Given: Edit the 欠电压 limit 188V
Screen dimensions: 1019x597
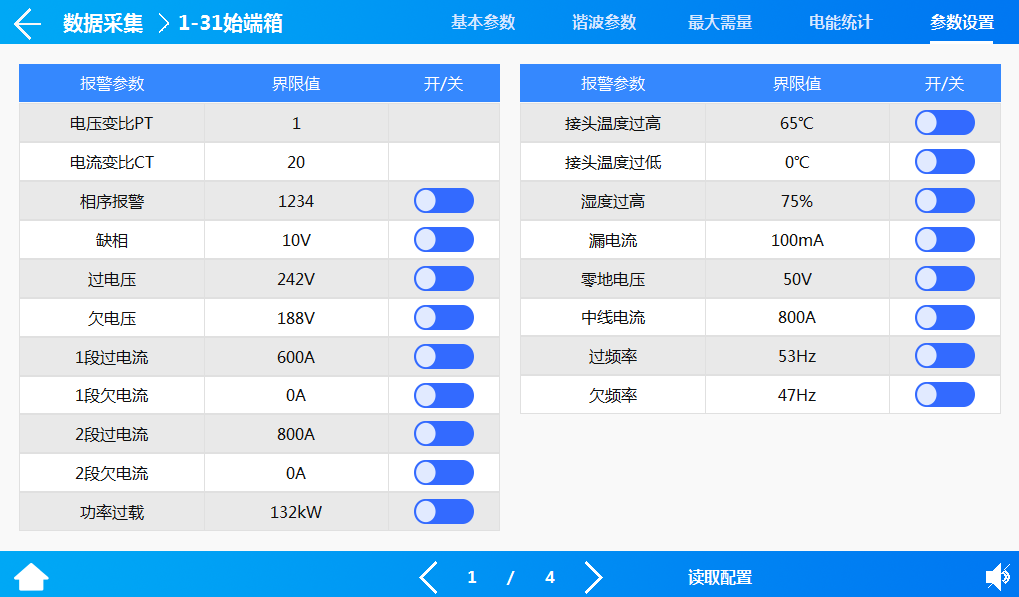Looking at the screenshot, I should click(296, 318).
